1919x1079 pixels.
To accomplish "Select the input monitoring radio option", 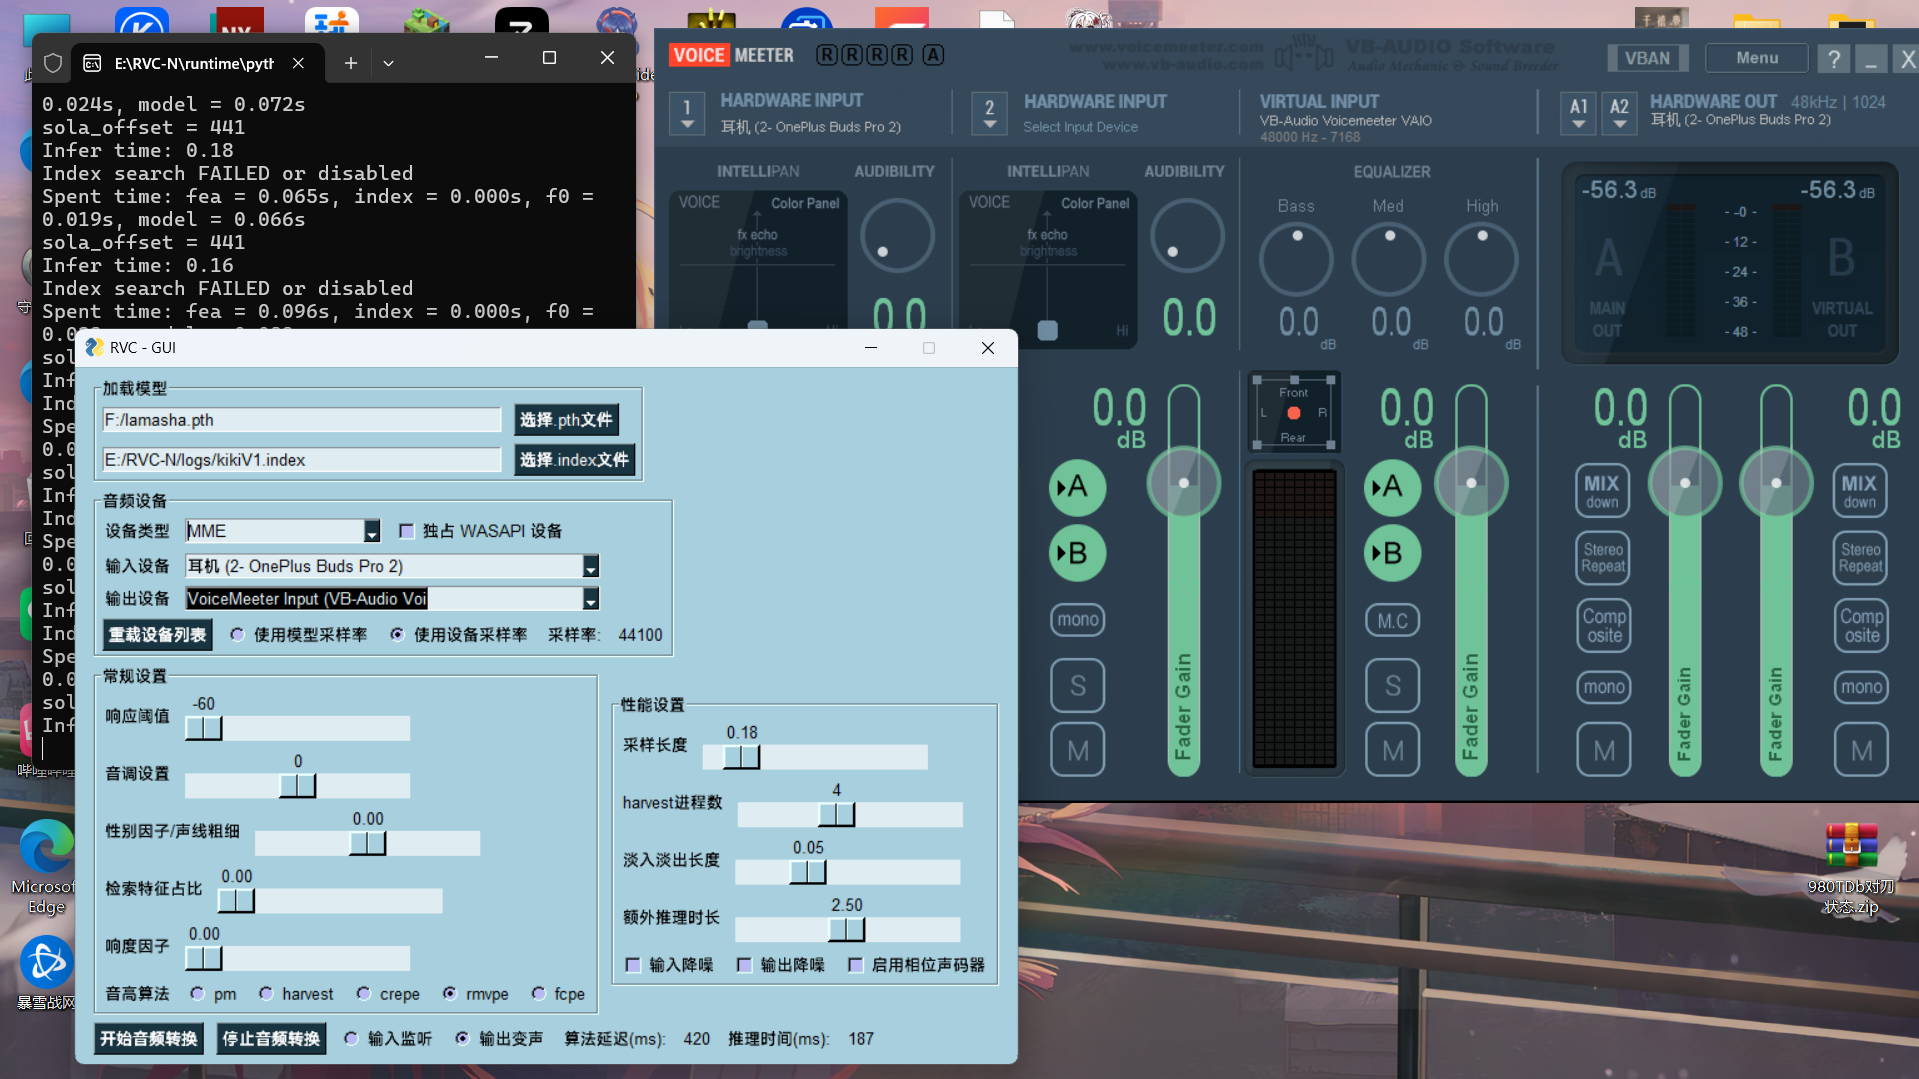I will [x=351, y=1038].
